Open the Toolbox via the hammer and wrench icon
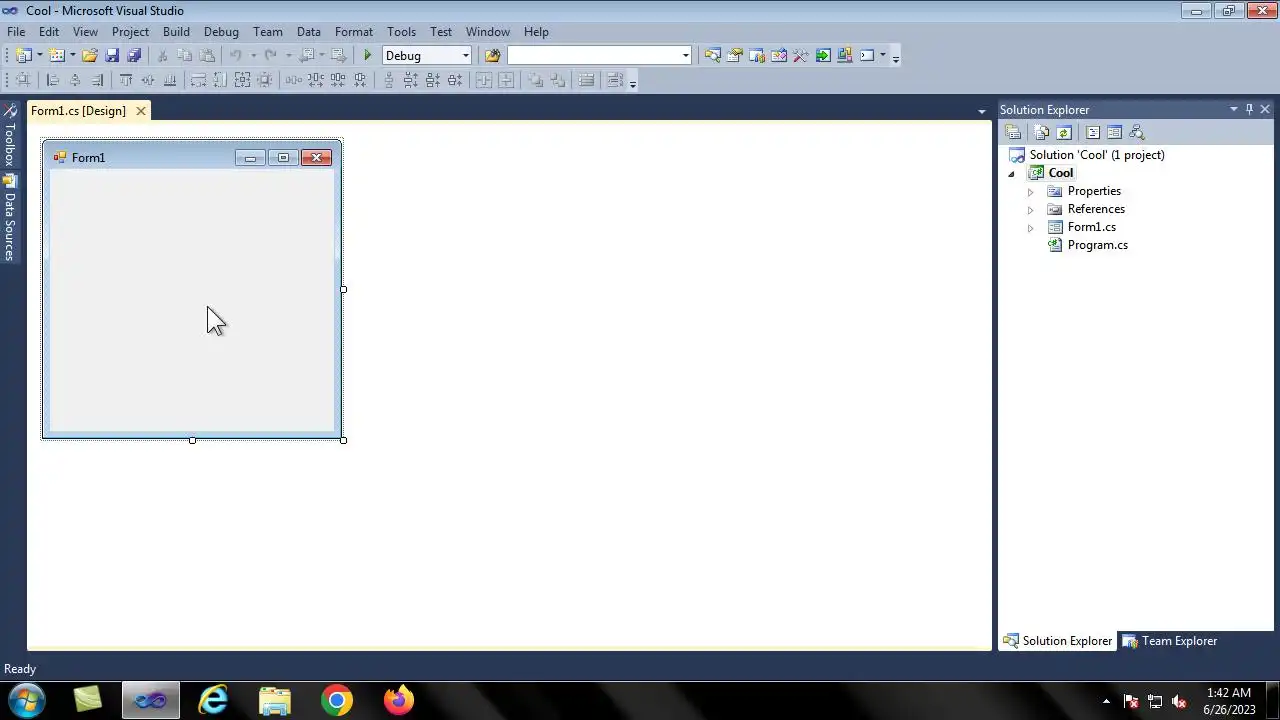The width and height of the screenshot is (1280, 720). [x=801, y=56]
